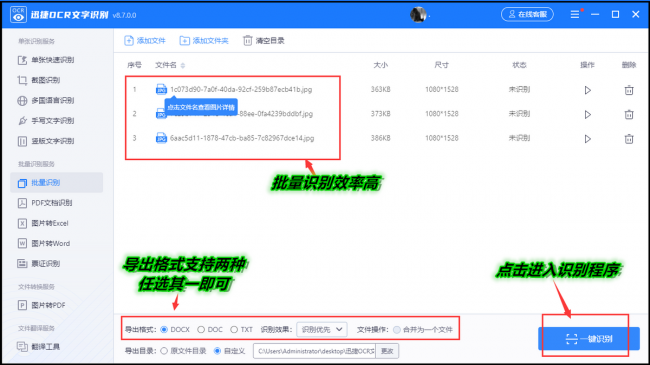The image size is (650, 365).
Task: Click 状态 column header
Action: click(519, 65)
